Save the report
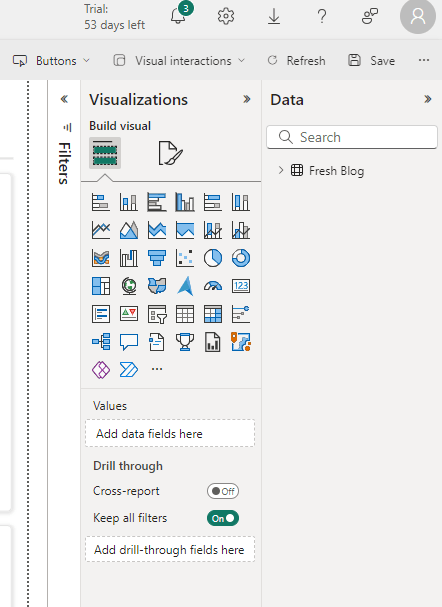Screen dimensions: 442x607 pos(372,61)
